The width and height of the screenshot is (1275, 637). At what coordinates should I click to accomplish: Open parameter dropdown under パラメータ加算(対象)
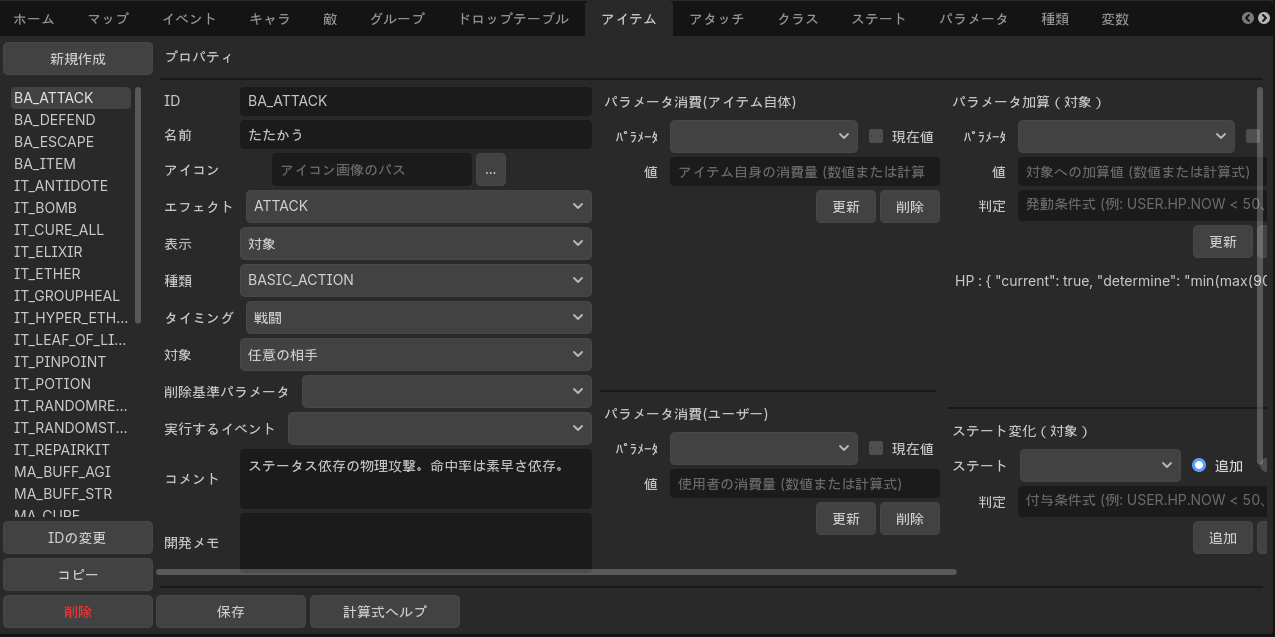1127,136
